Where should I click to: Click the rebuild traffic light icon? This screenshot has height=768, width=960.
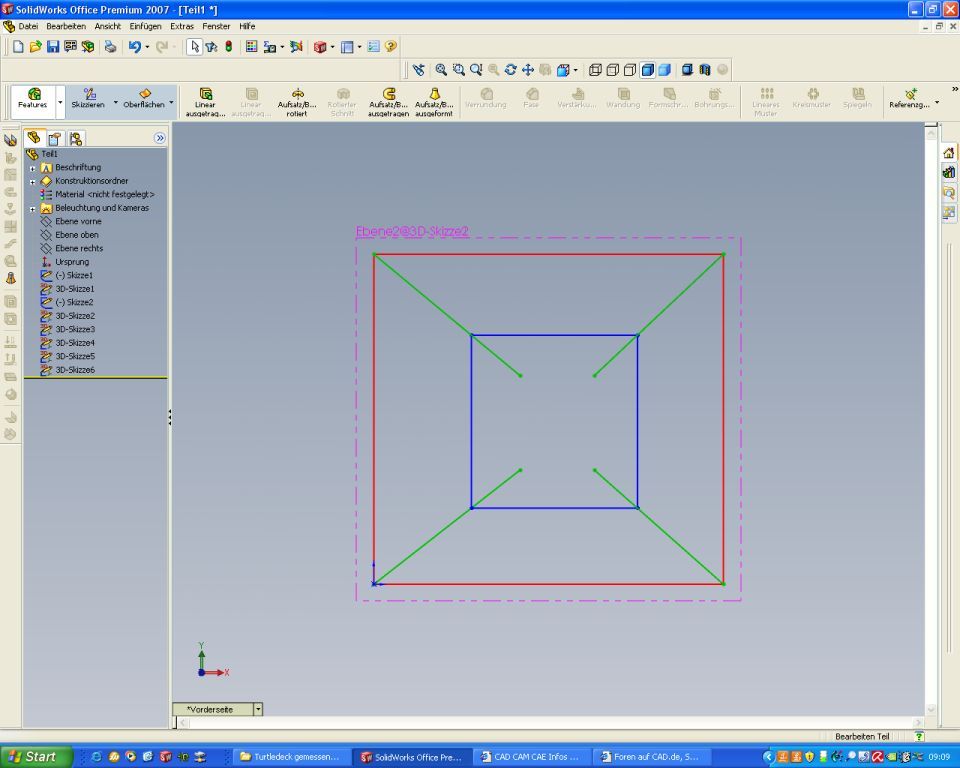pyautogui.click(x=228, y=47)
